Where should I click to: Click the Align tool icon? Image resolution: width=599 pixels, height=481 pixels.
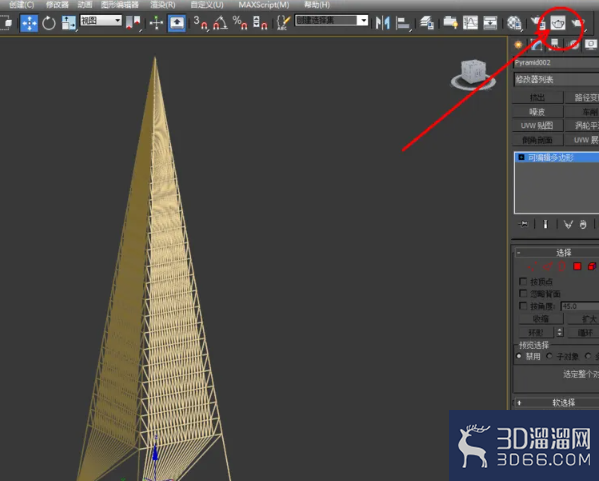tap(403, 23)
